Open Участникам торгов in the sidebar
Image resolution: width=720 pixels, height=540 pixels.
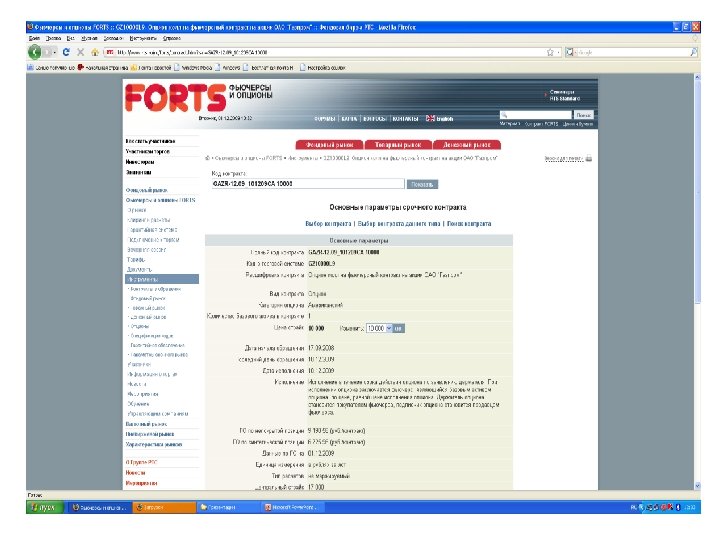[x=148, y=152]
